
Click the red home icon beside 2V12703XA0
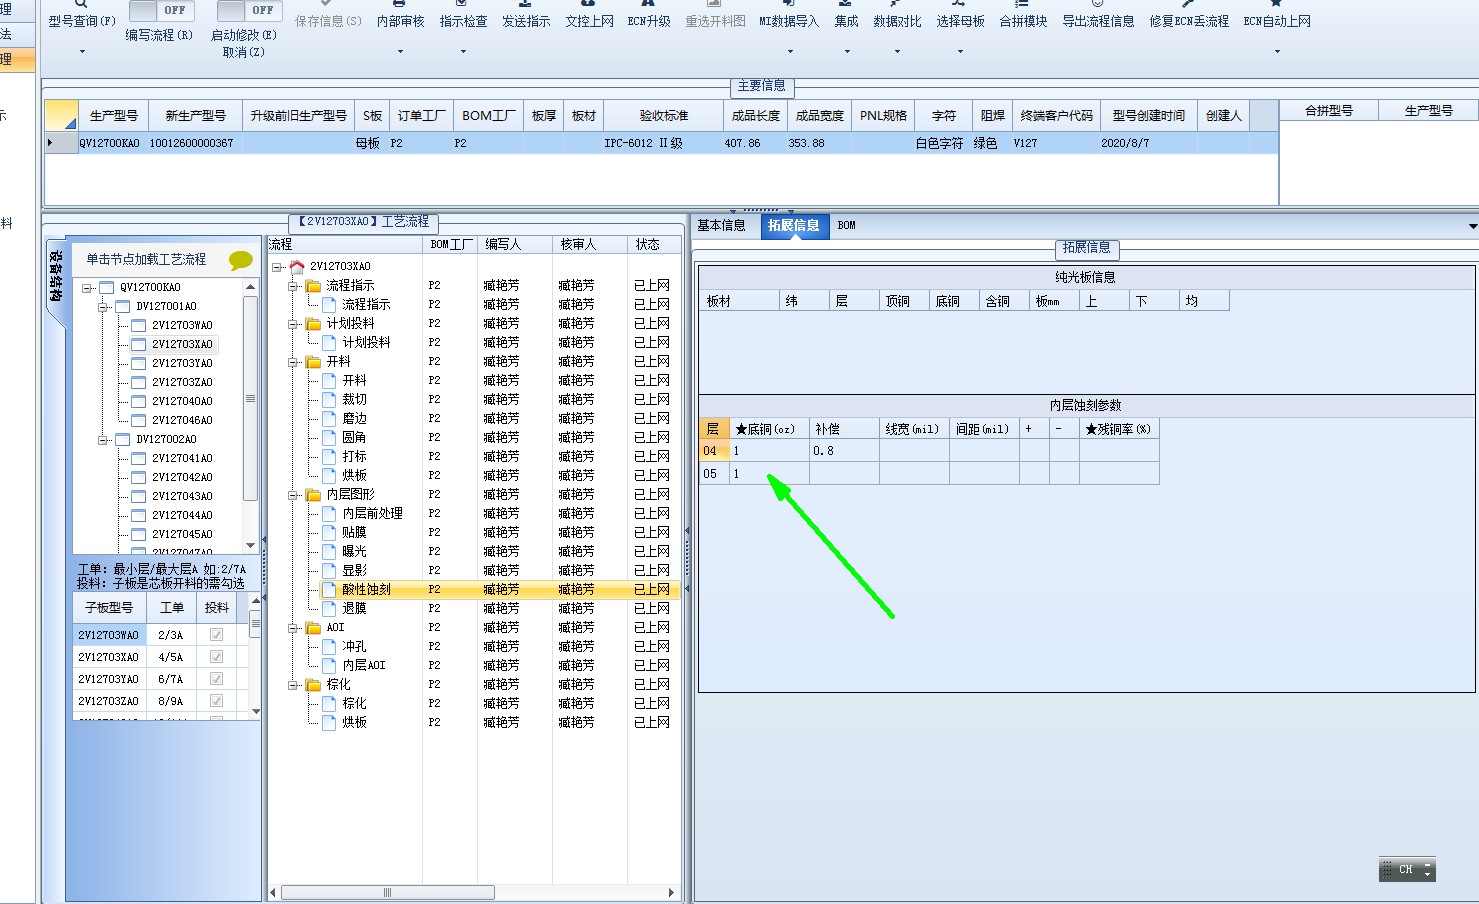click(296, 266)
